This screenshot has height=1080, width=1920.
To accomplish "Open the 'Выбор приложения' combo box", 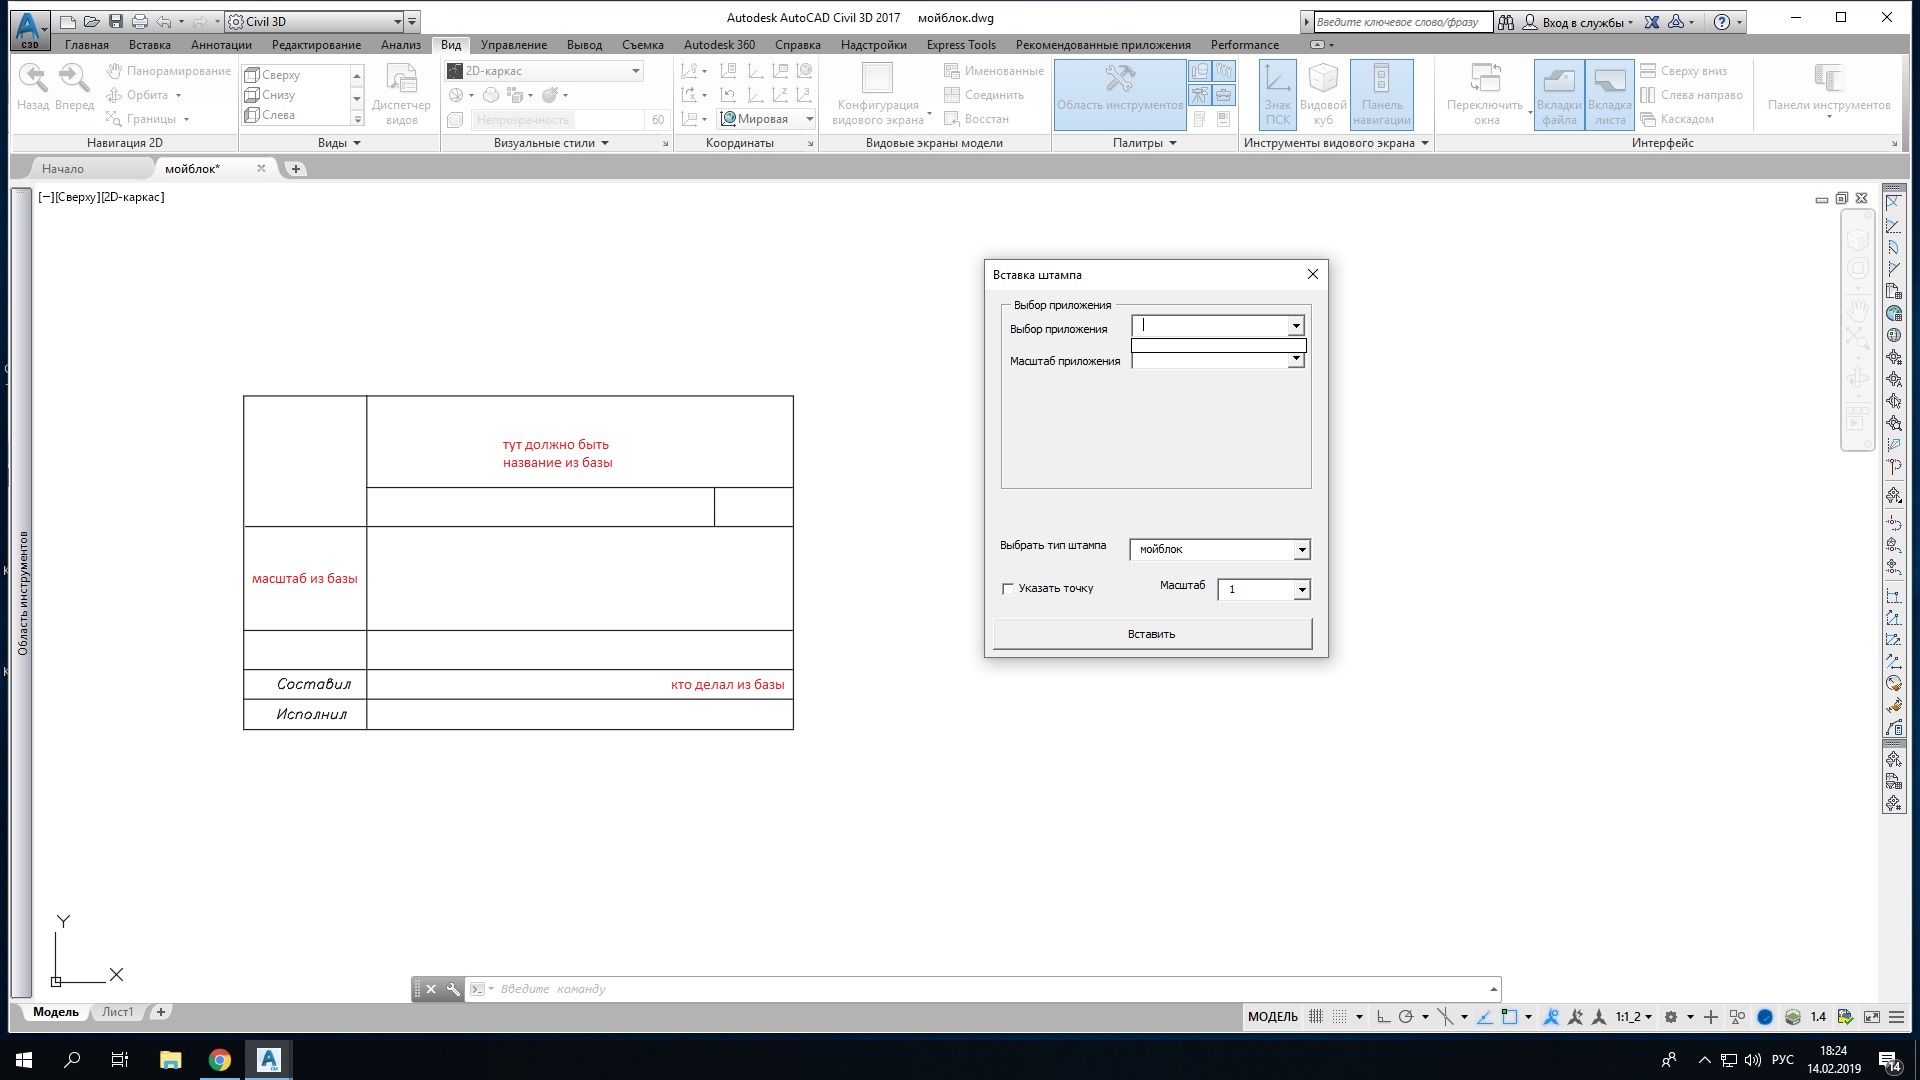I will tap(1295, 326).
